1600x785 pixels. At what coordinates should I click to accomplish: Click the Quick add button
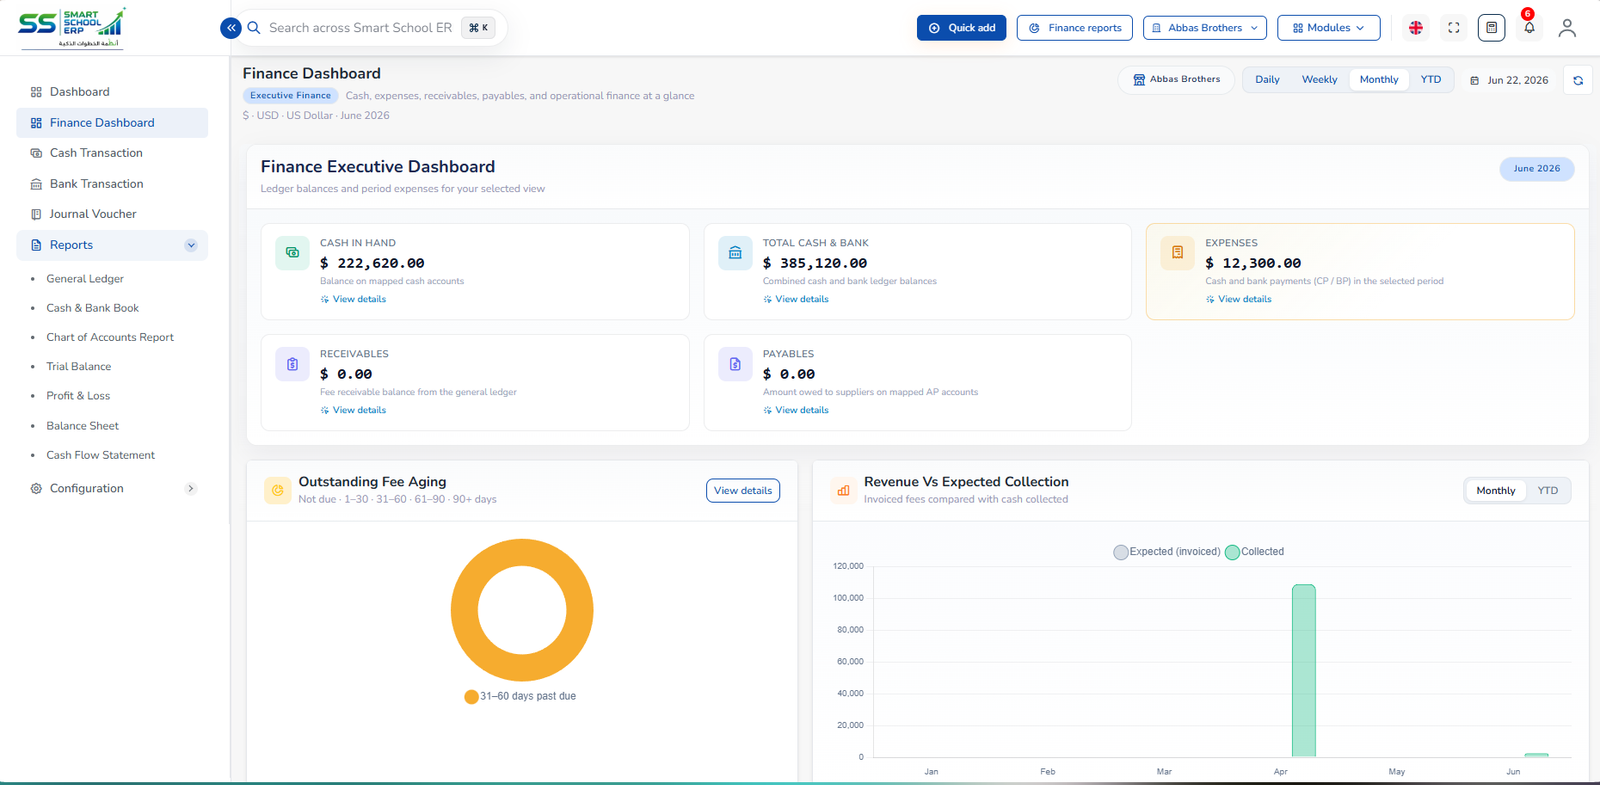961,28
